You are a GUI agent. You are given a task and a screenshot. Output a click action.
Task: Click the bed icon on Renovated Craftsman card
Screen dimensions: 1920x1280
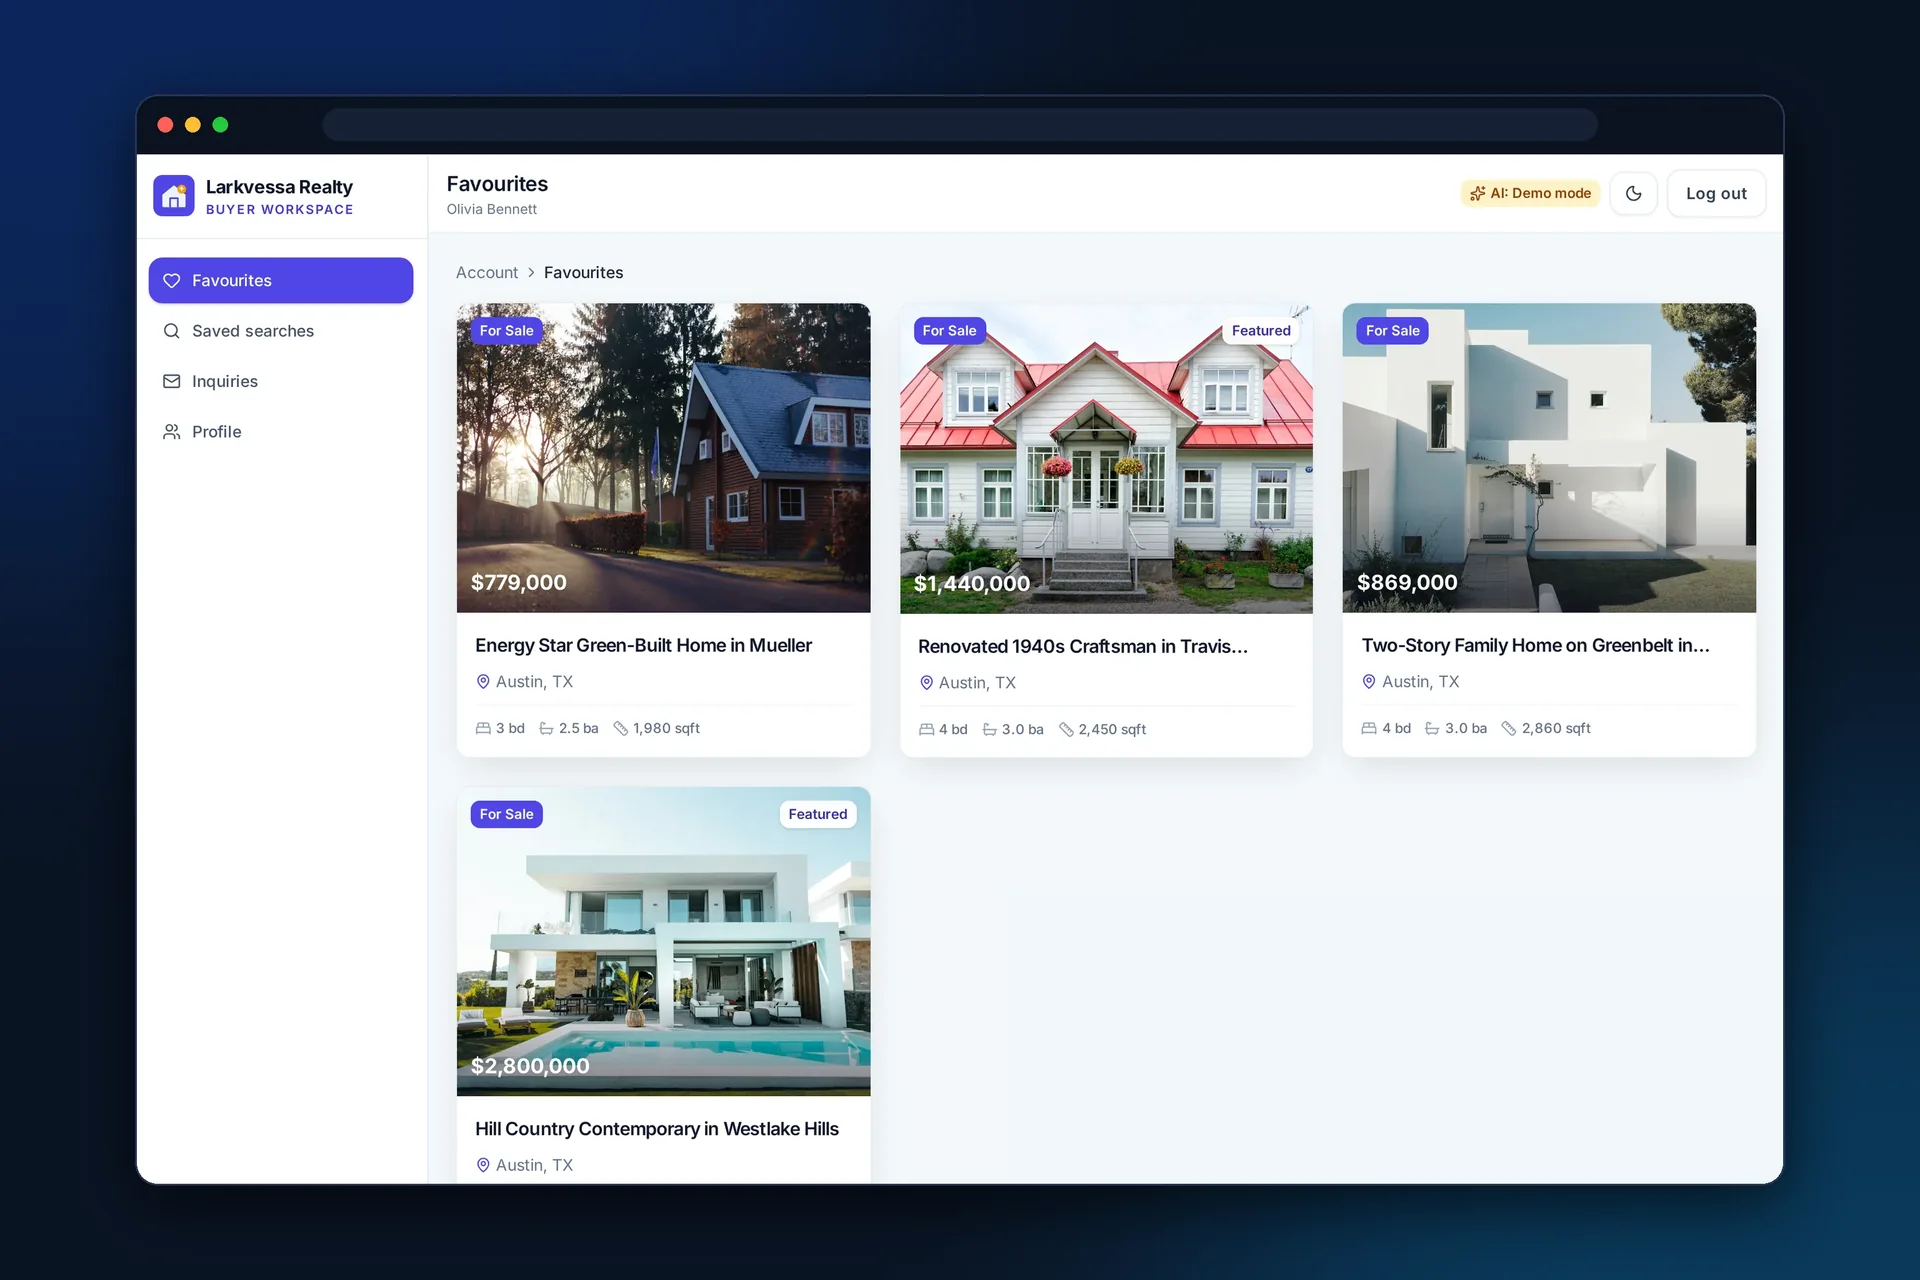point(926,730)
